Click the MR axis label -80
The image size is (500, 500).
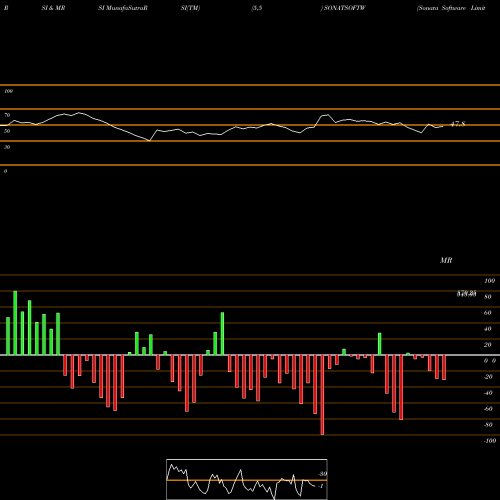pos(488,425)
